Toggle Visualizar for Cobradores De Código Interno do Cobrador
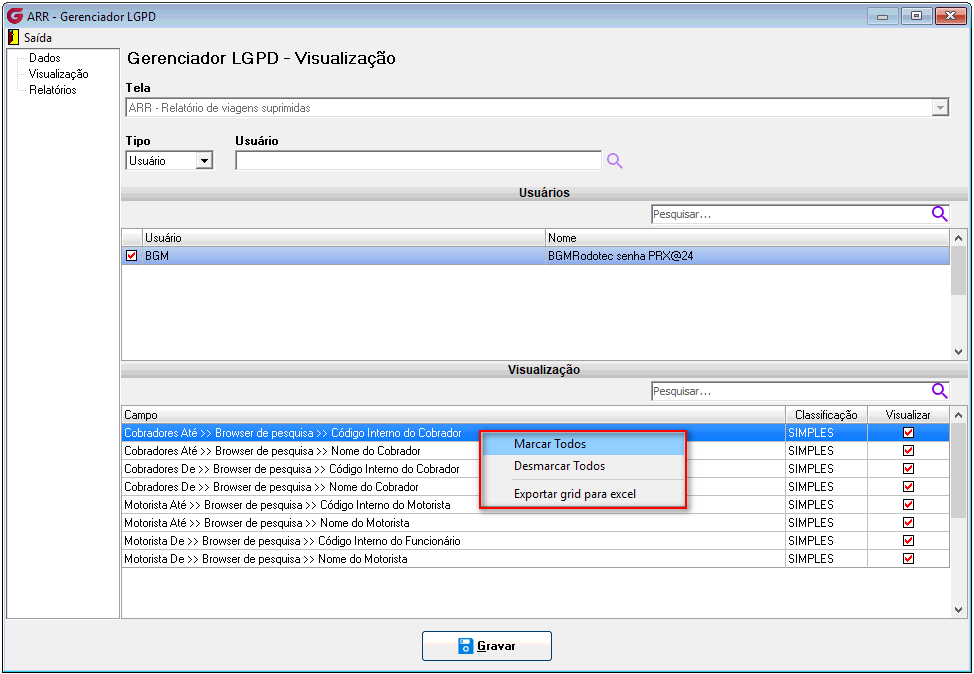The height and width of the screenshot is (674, 974). coord(908,468)
